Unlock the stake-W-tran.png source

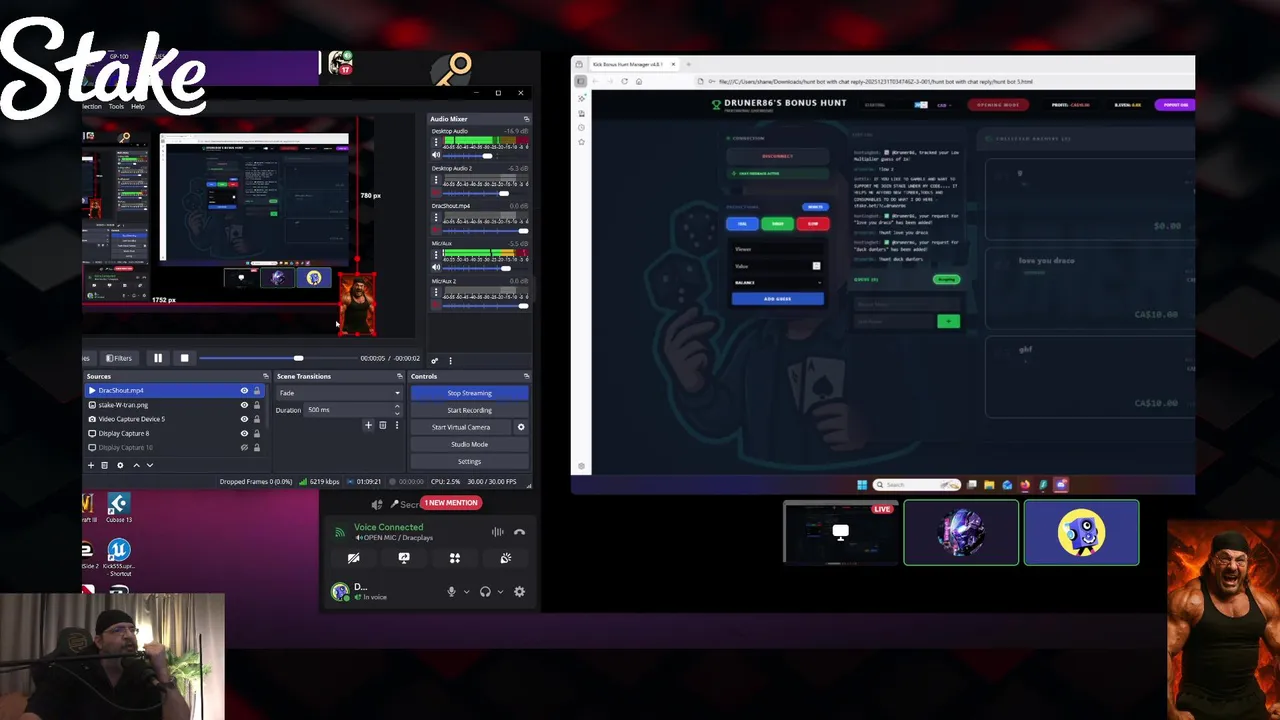[x=257, y=405]
